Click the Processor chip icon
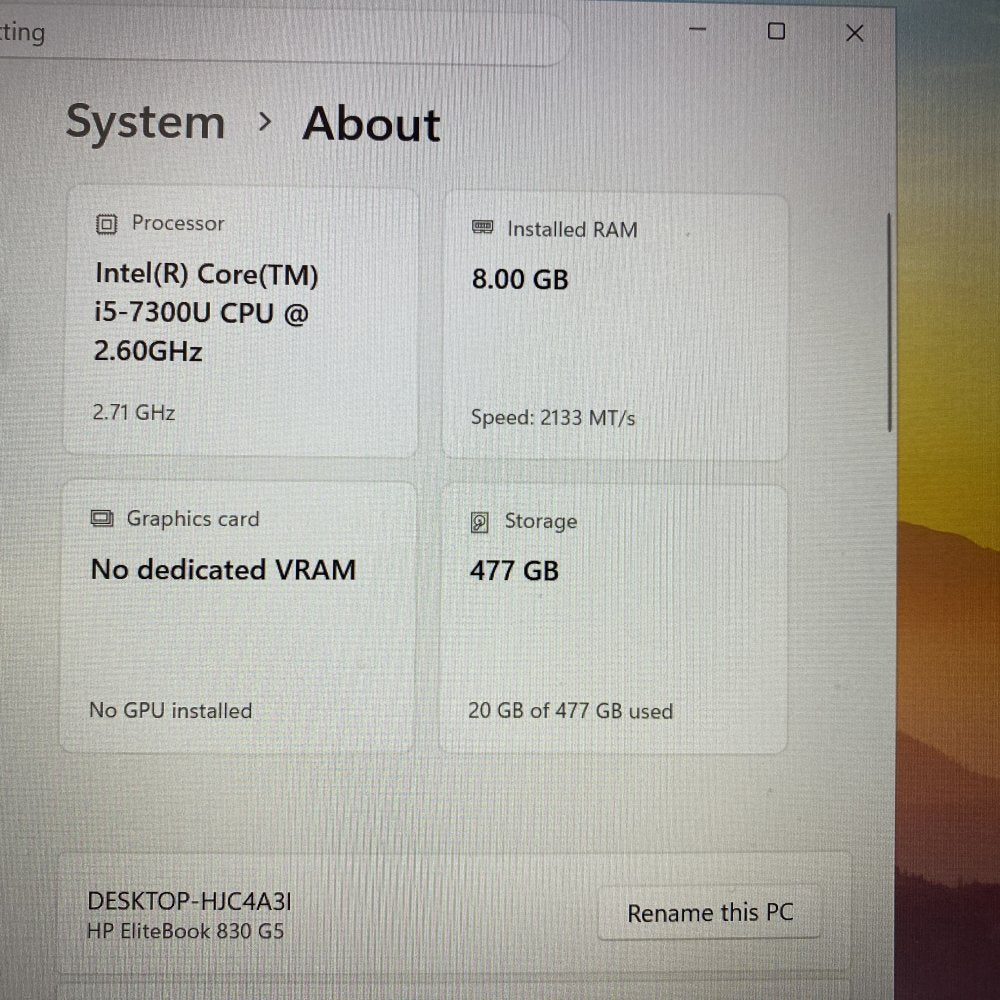 click(x=107, y=224)
